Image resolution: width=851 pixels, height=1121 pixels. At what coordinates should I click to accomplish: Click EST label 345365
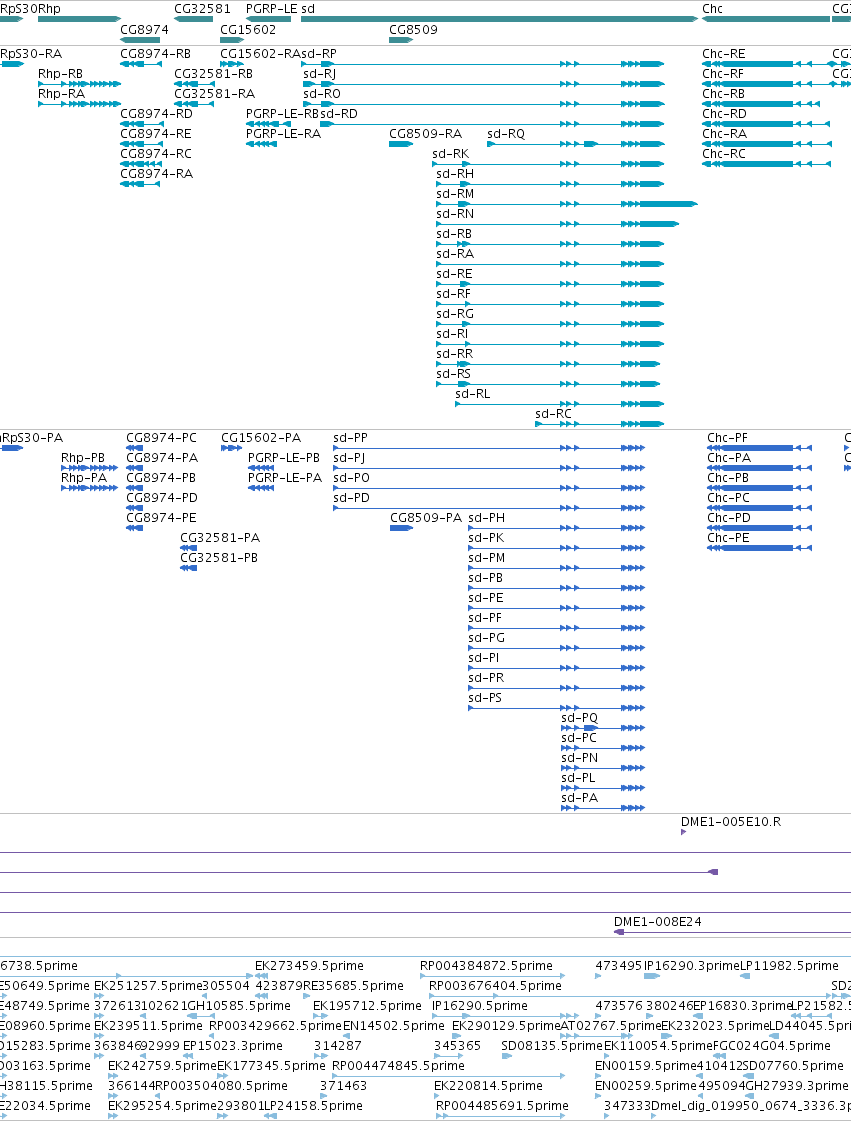tap(458, 1046)
